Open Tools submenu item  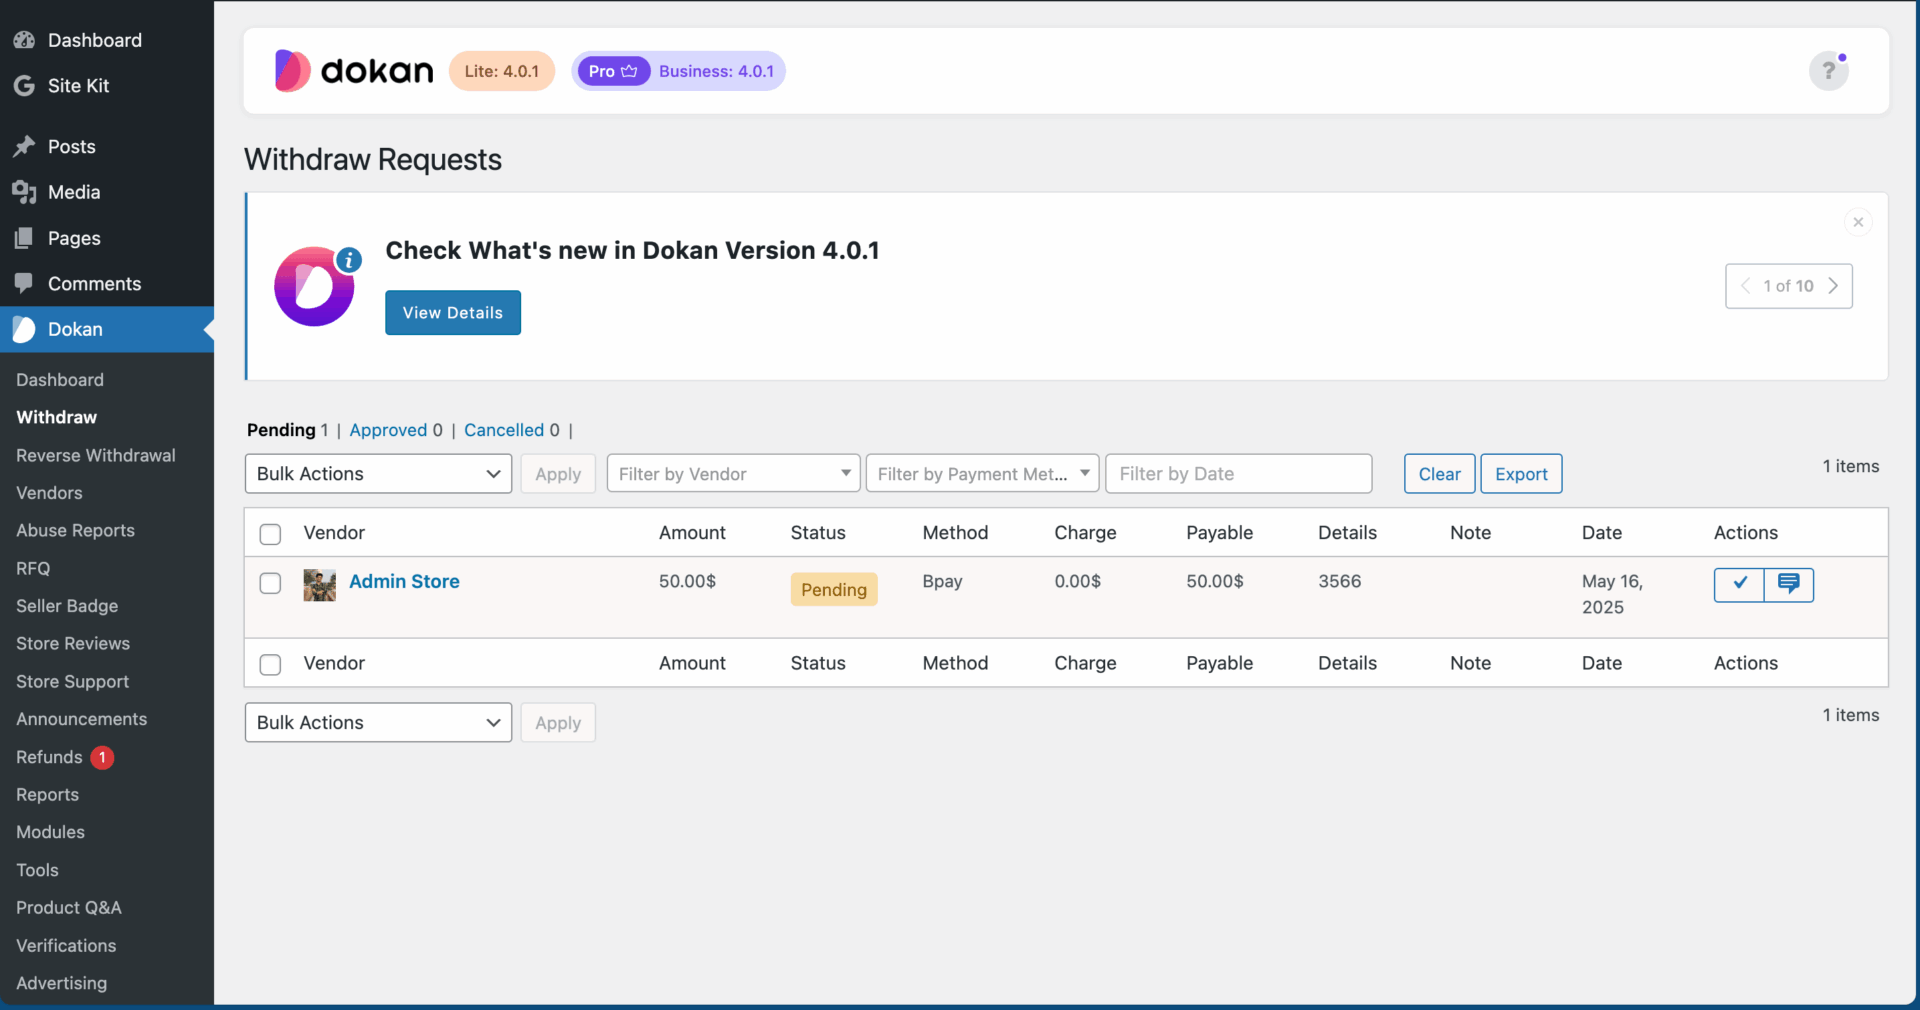(37, 870)
